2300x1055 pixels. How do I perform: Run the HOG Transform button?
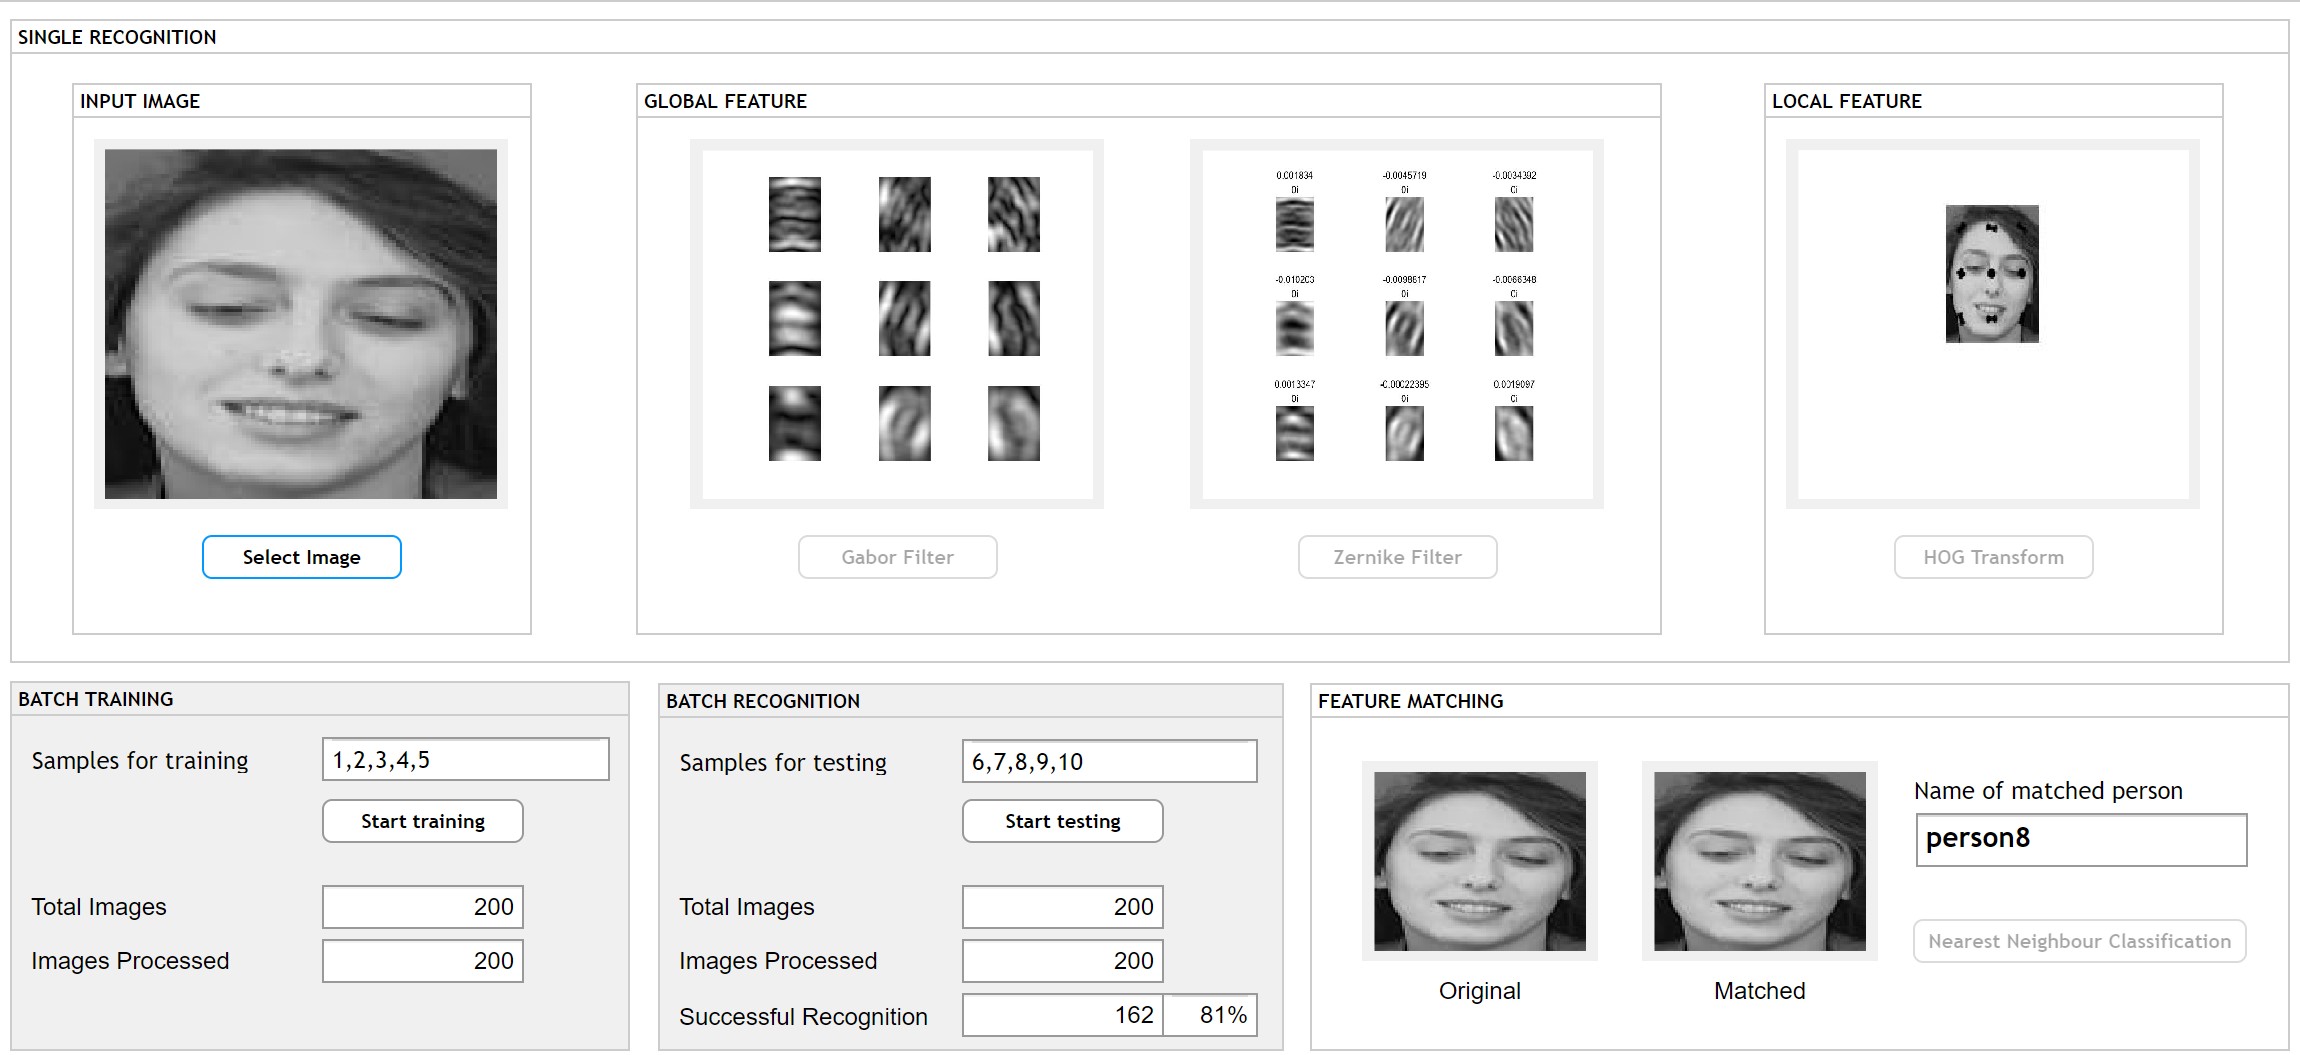coord(1993,557)
